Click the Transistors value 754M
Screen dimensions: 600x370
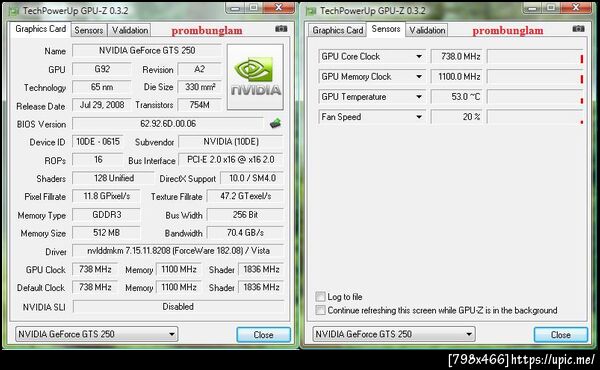[200, 105]
